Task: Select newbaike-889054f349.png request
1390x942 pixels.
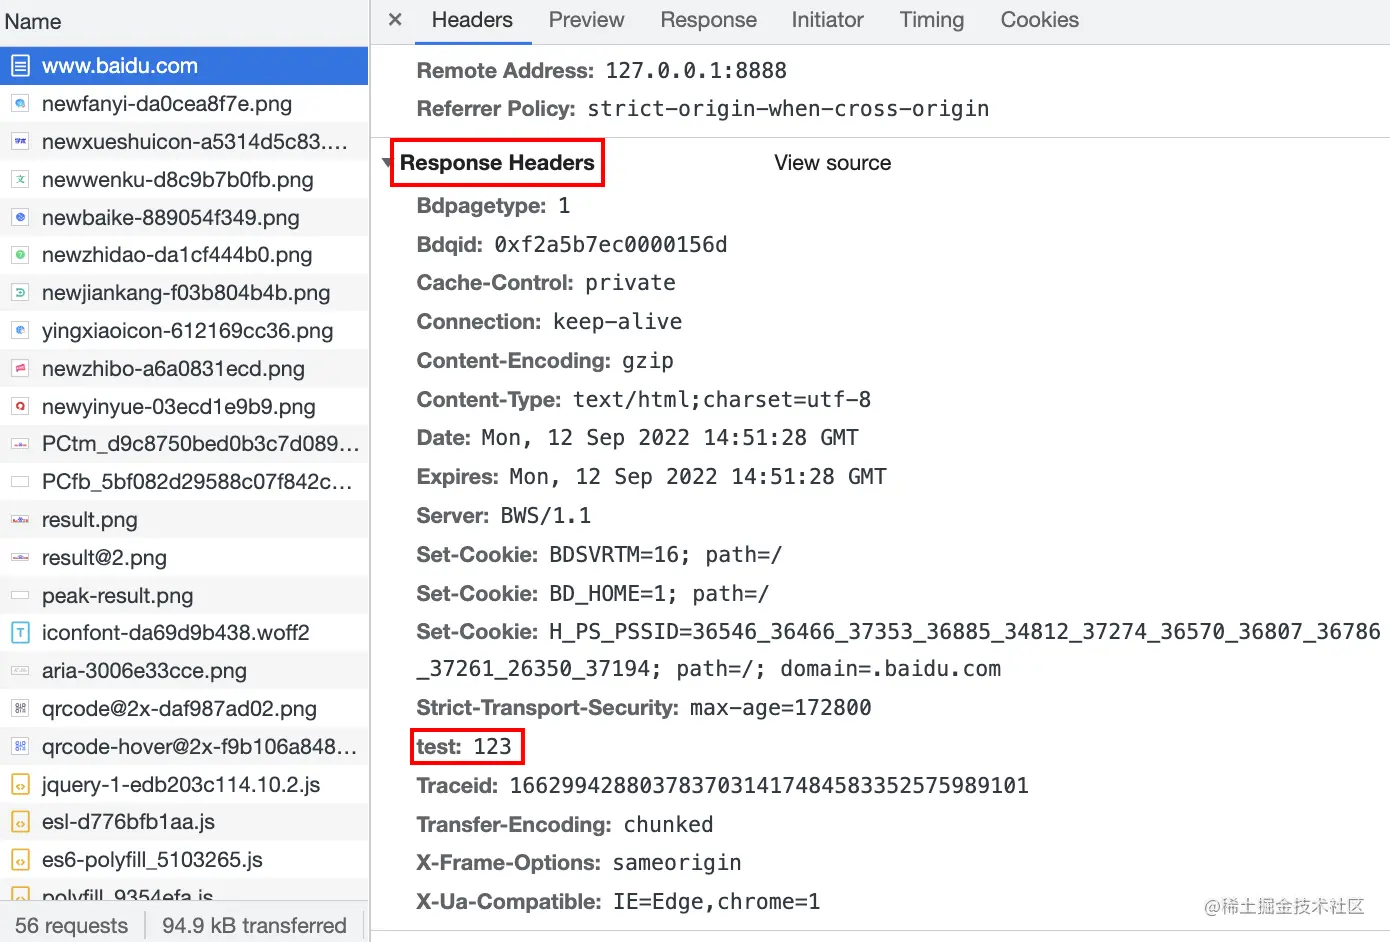Action: coord(184,217)
